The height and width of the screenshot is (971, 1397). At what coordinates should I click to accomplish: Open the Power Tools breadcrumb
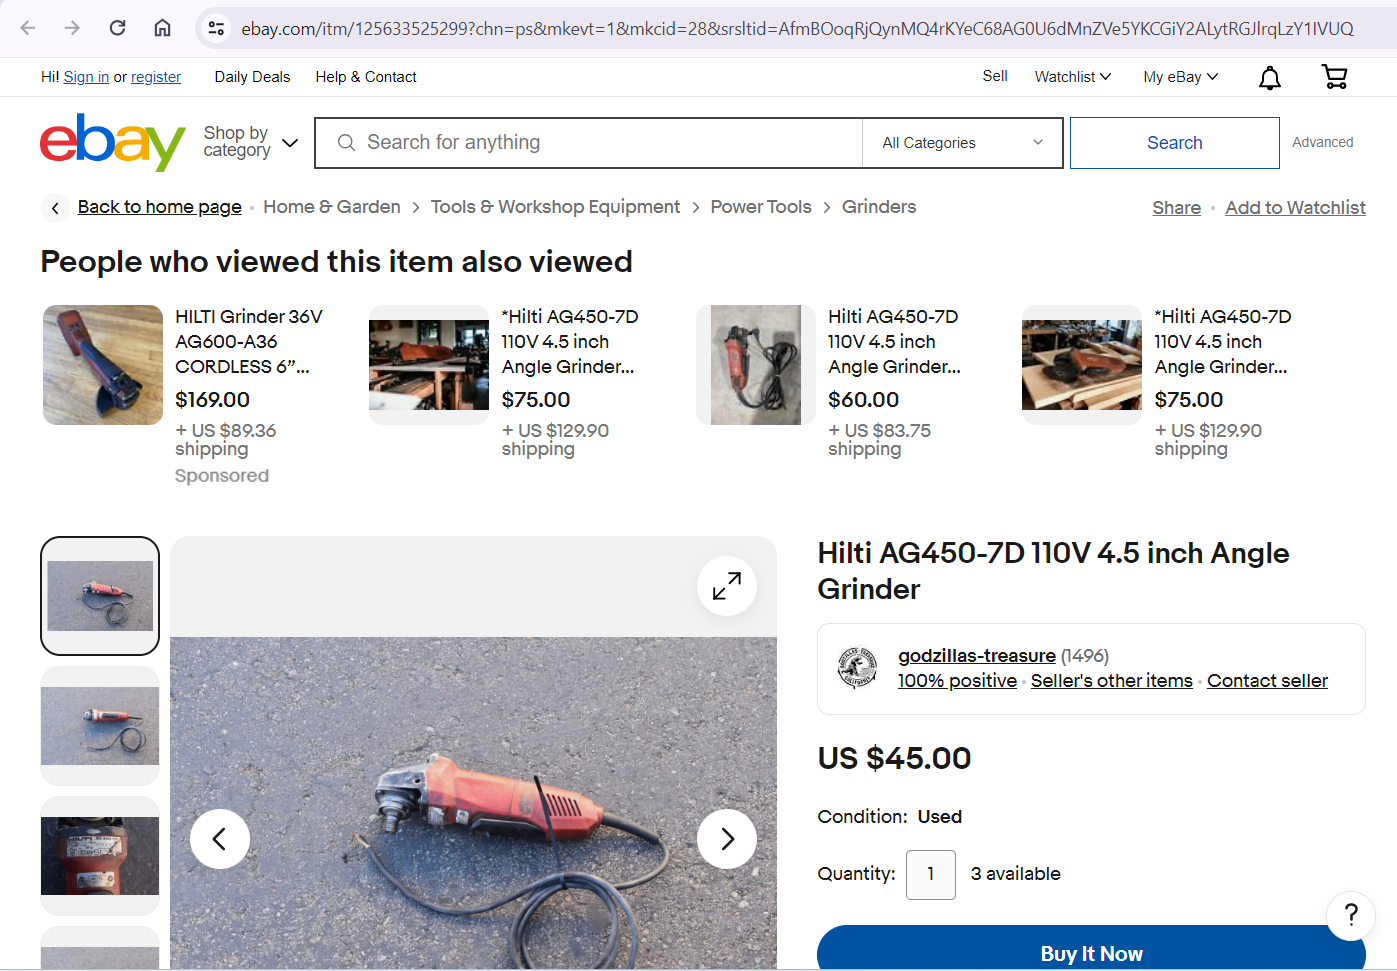pos(761,207)
